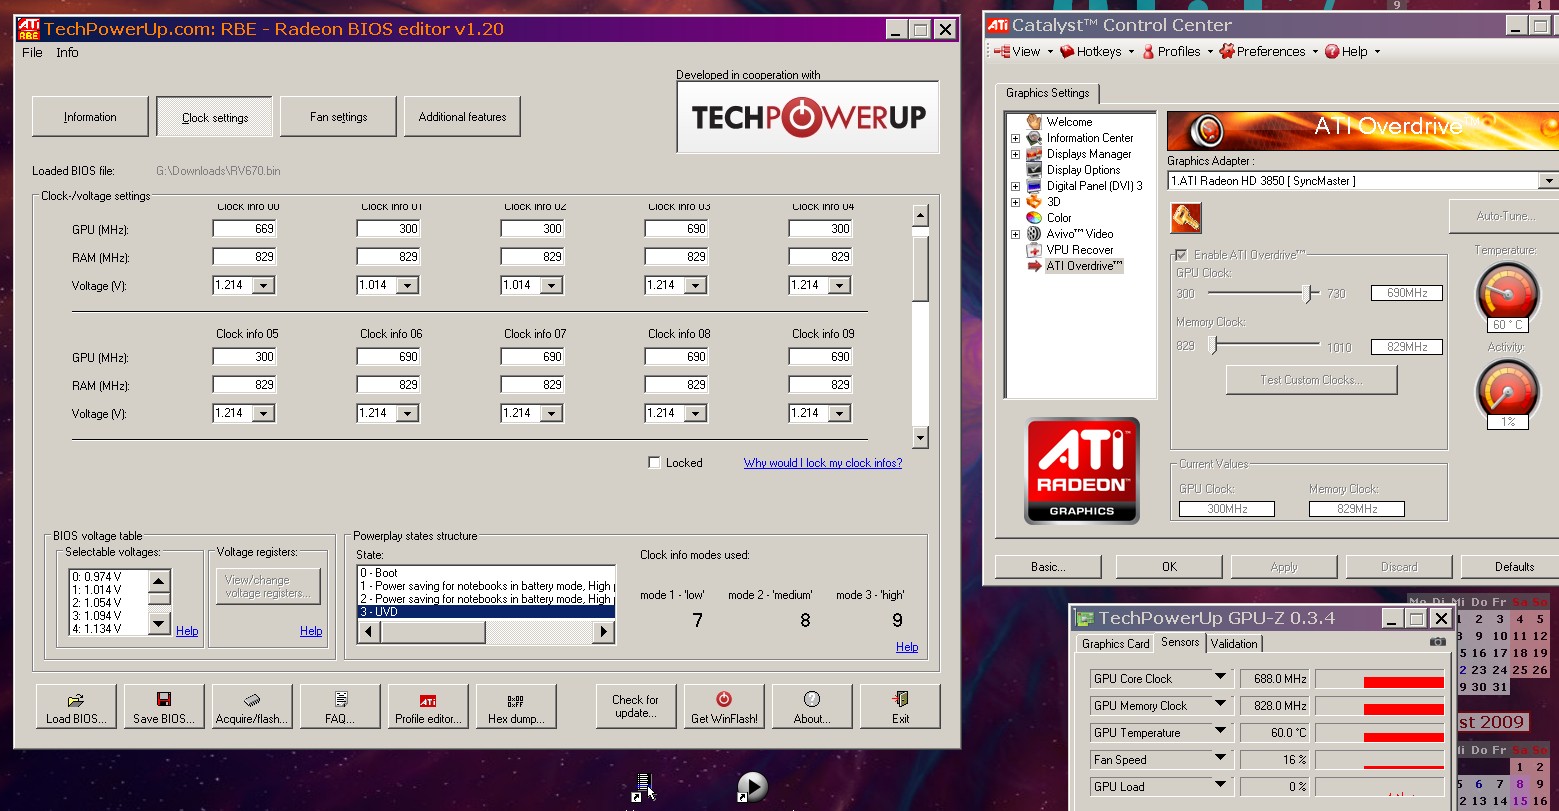Switch to GPU-Z Graphics Card tab

pos(1115,644)
